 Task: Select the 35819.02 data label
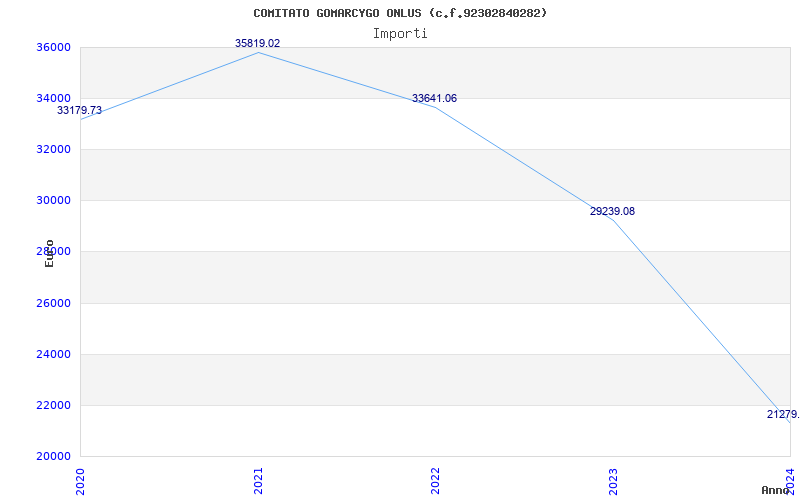[x=258, y=43]
